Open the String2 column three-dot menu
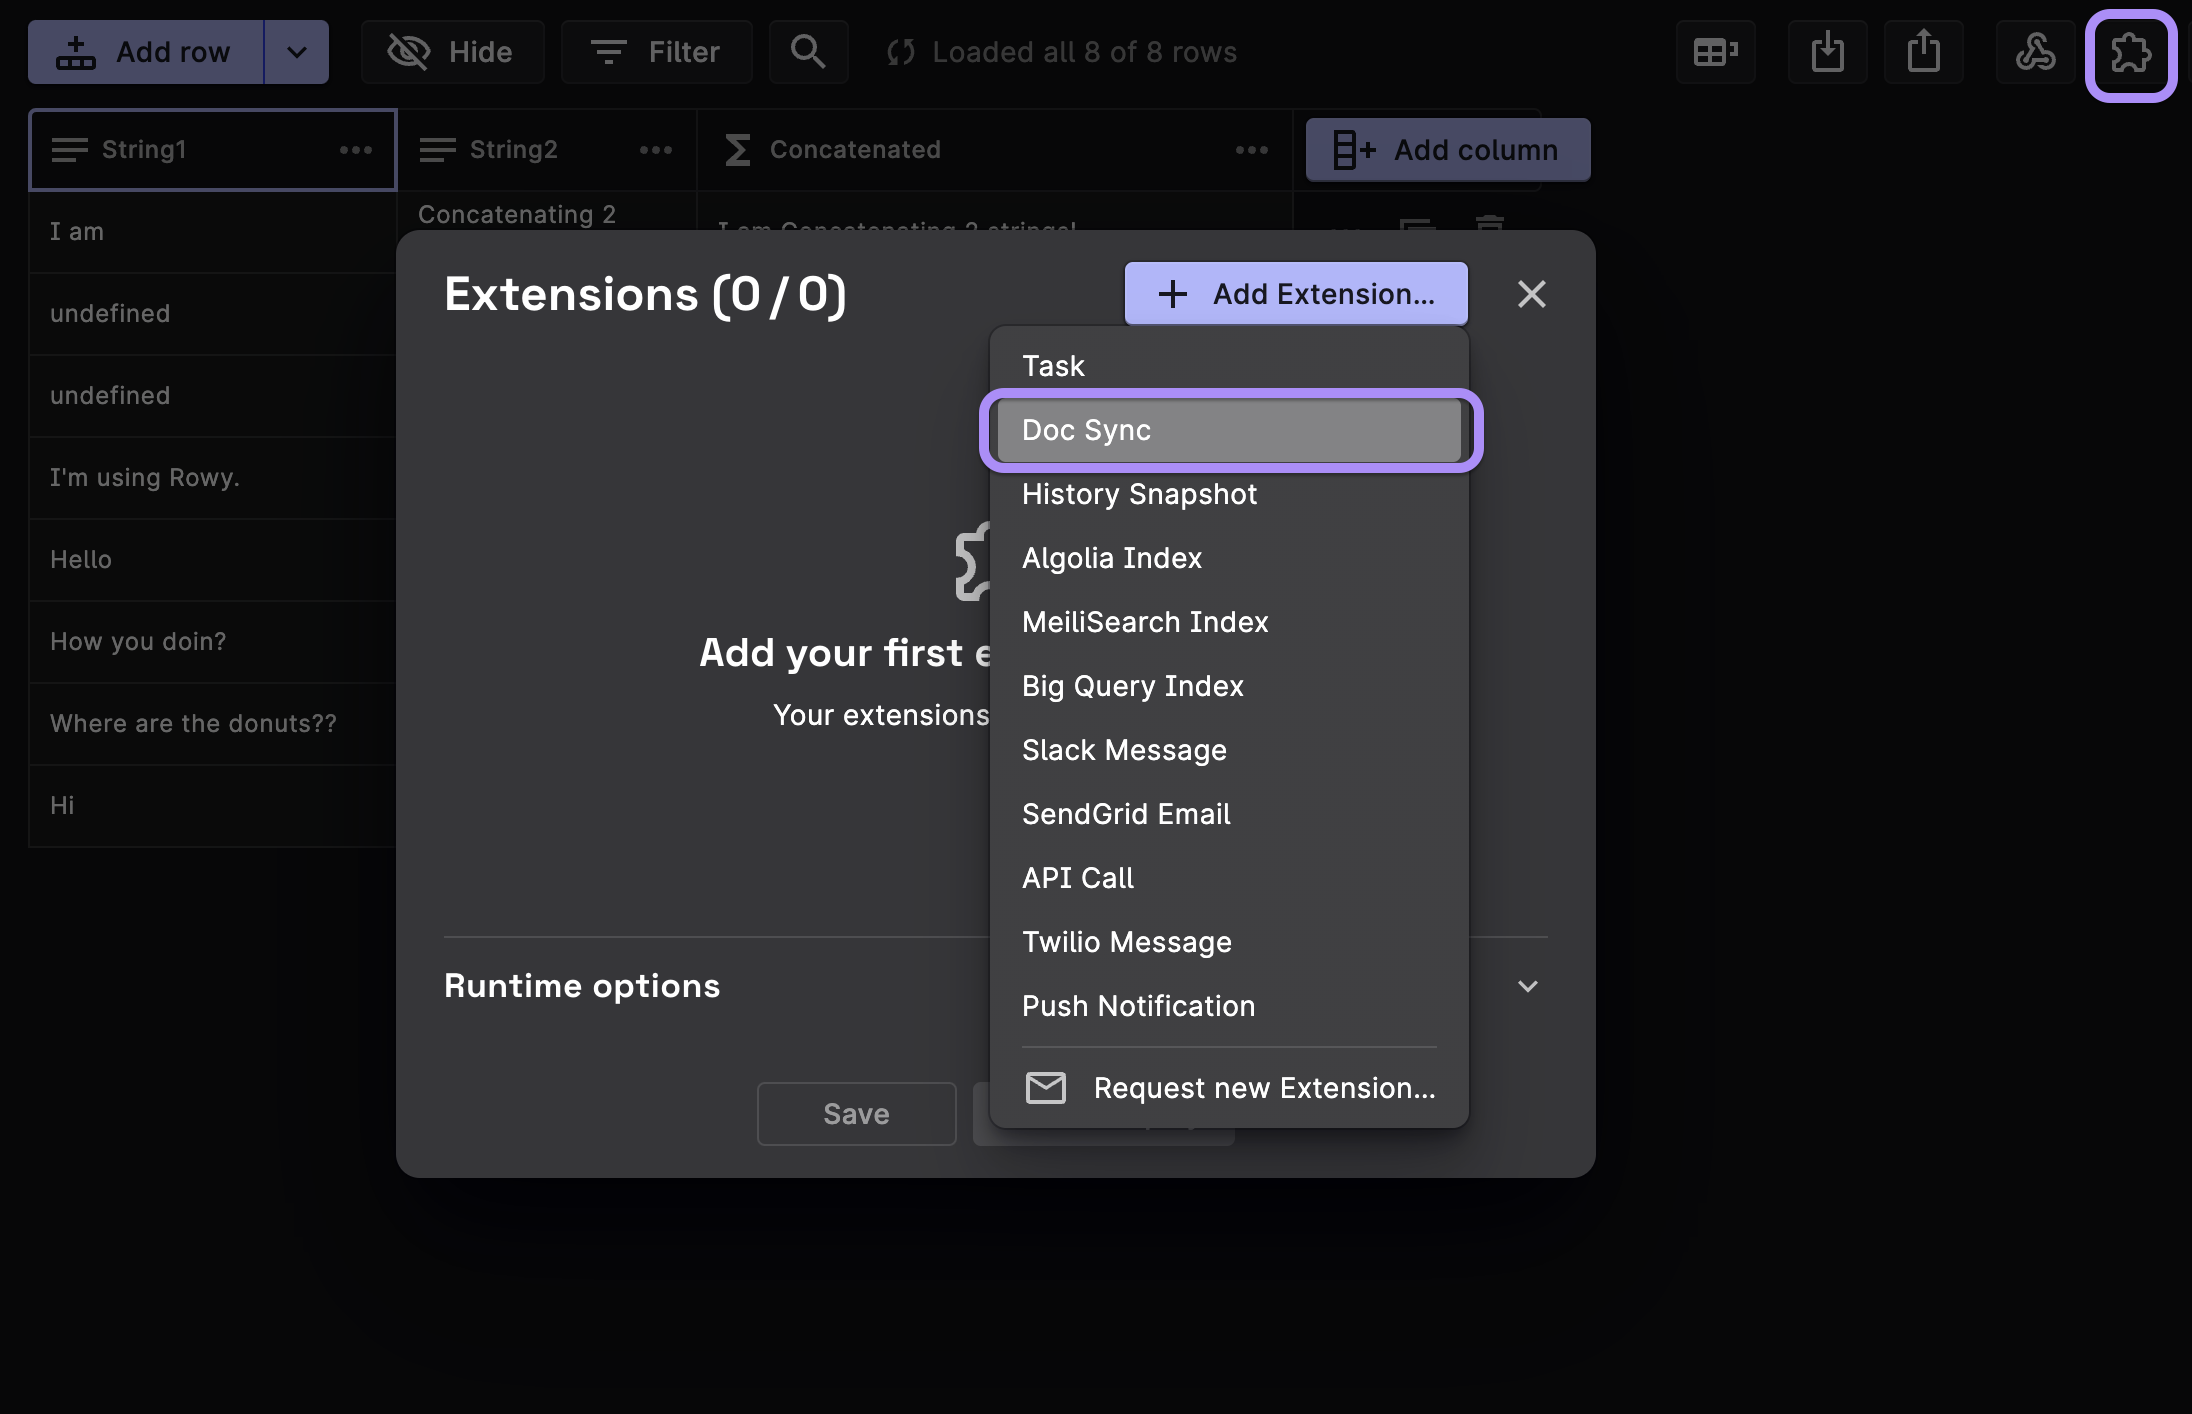The width and height of the screenshot is (2192, 1414). pos(655,150)
